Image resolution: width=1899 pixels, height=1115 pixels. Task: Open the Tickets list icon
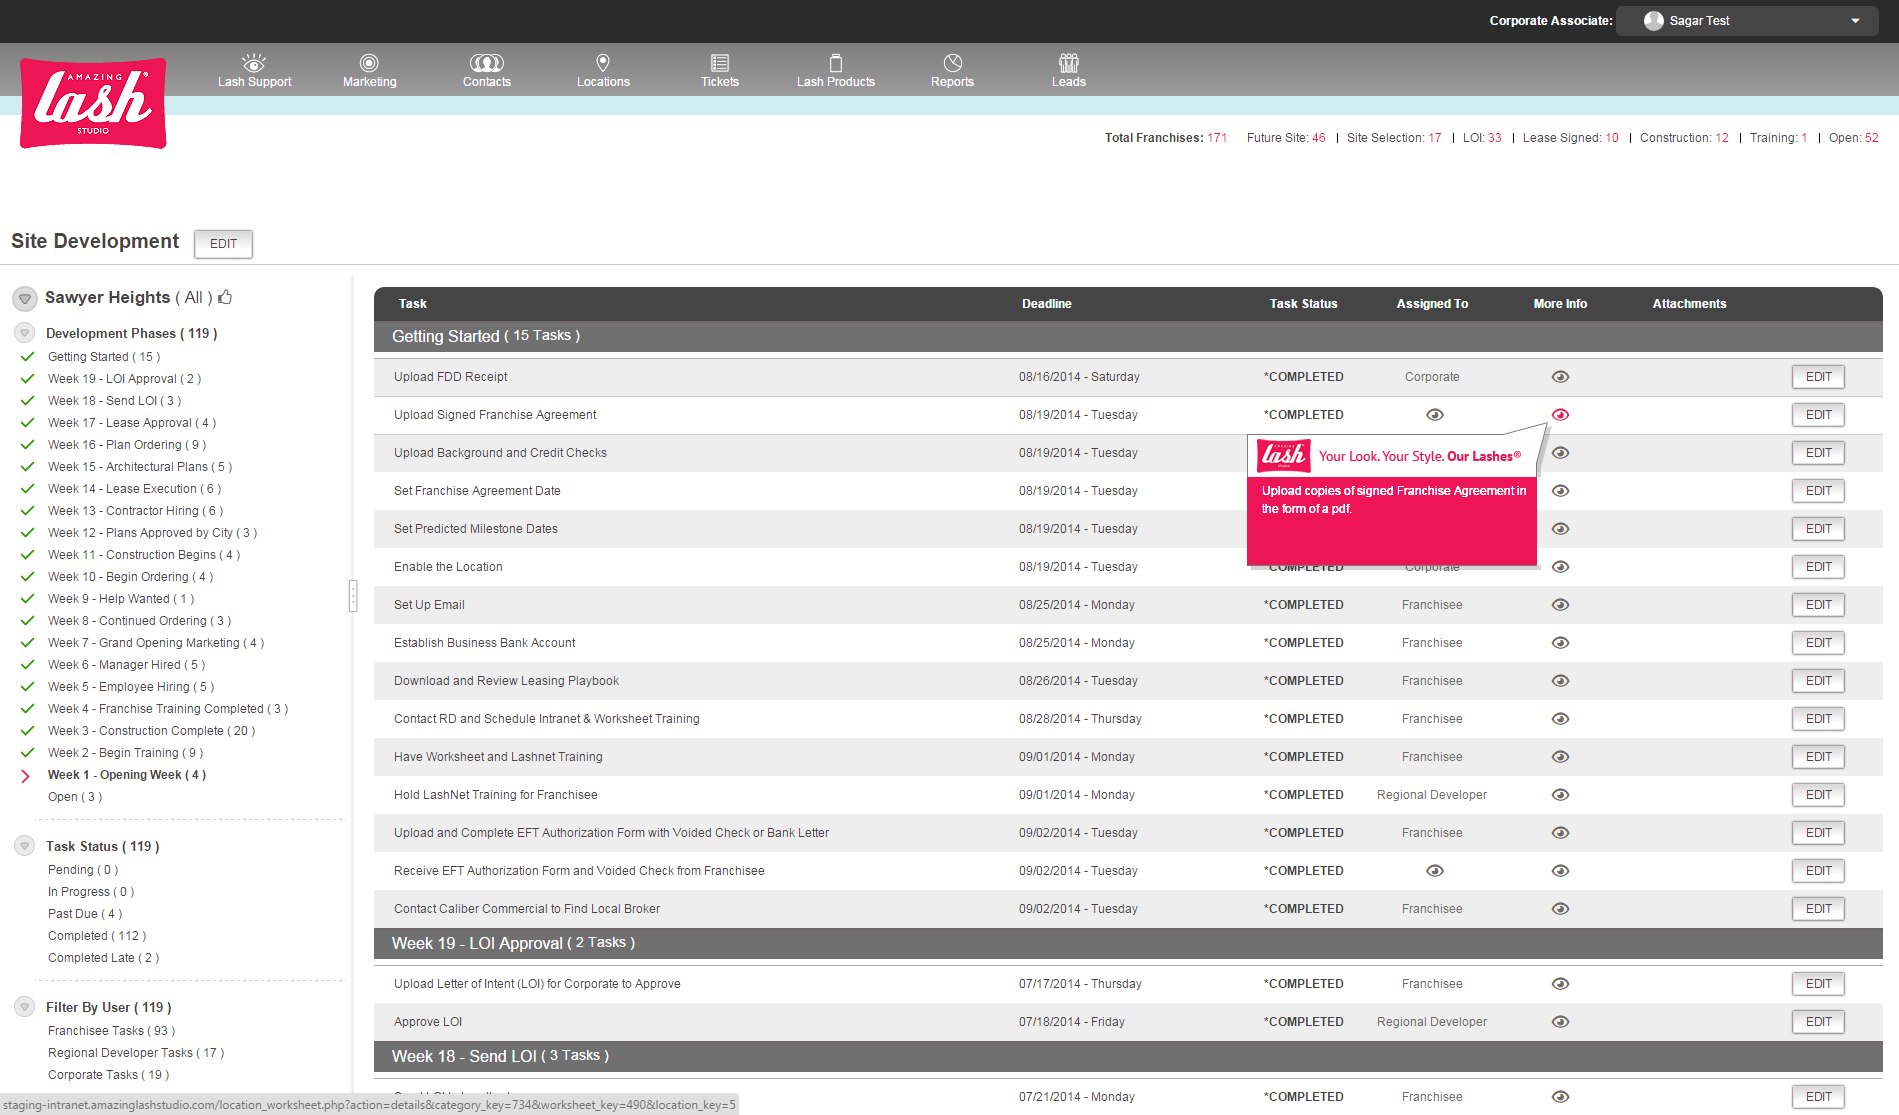(720, 63)
